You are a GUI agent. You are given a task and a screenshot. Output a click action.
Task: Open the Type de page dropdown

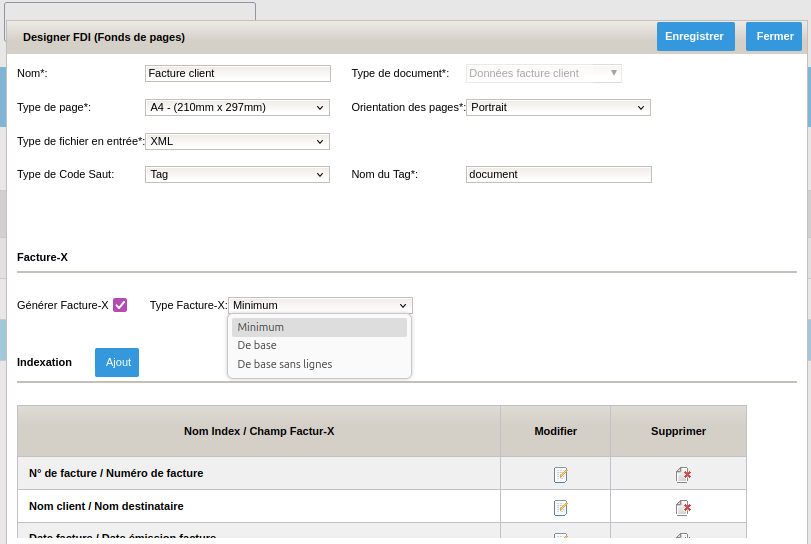[x=237, y=108]
